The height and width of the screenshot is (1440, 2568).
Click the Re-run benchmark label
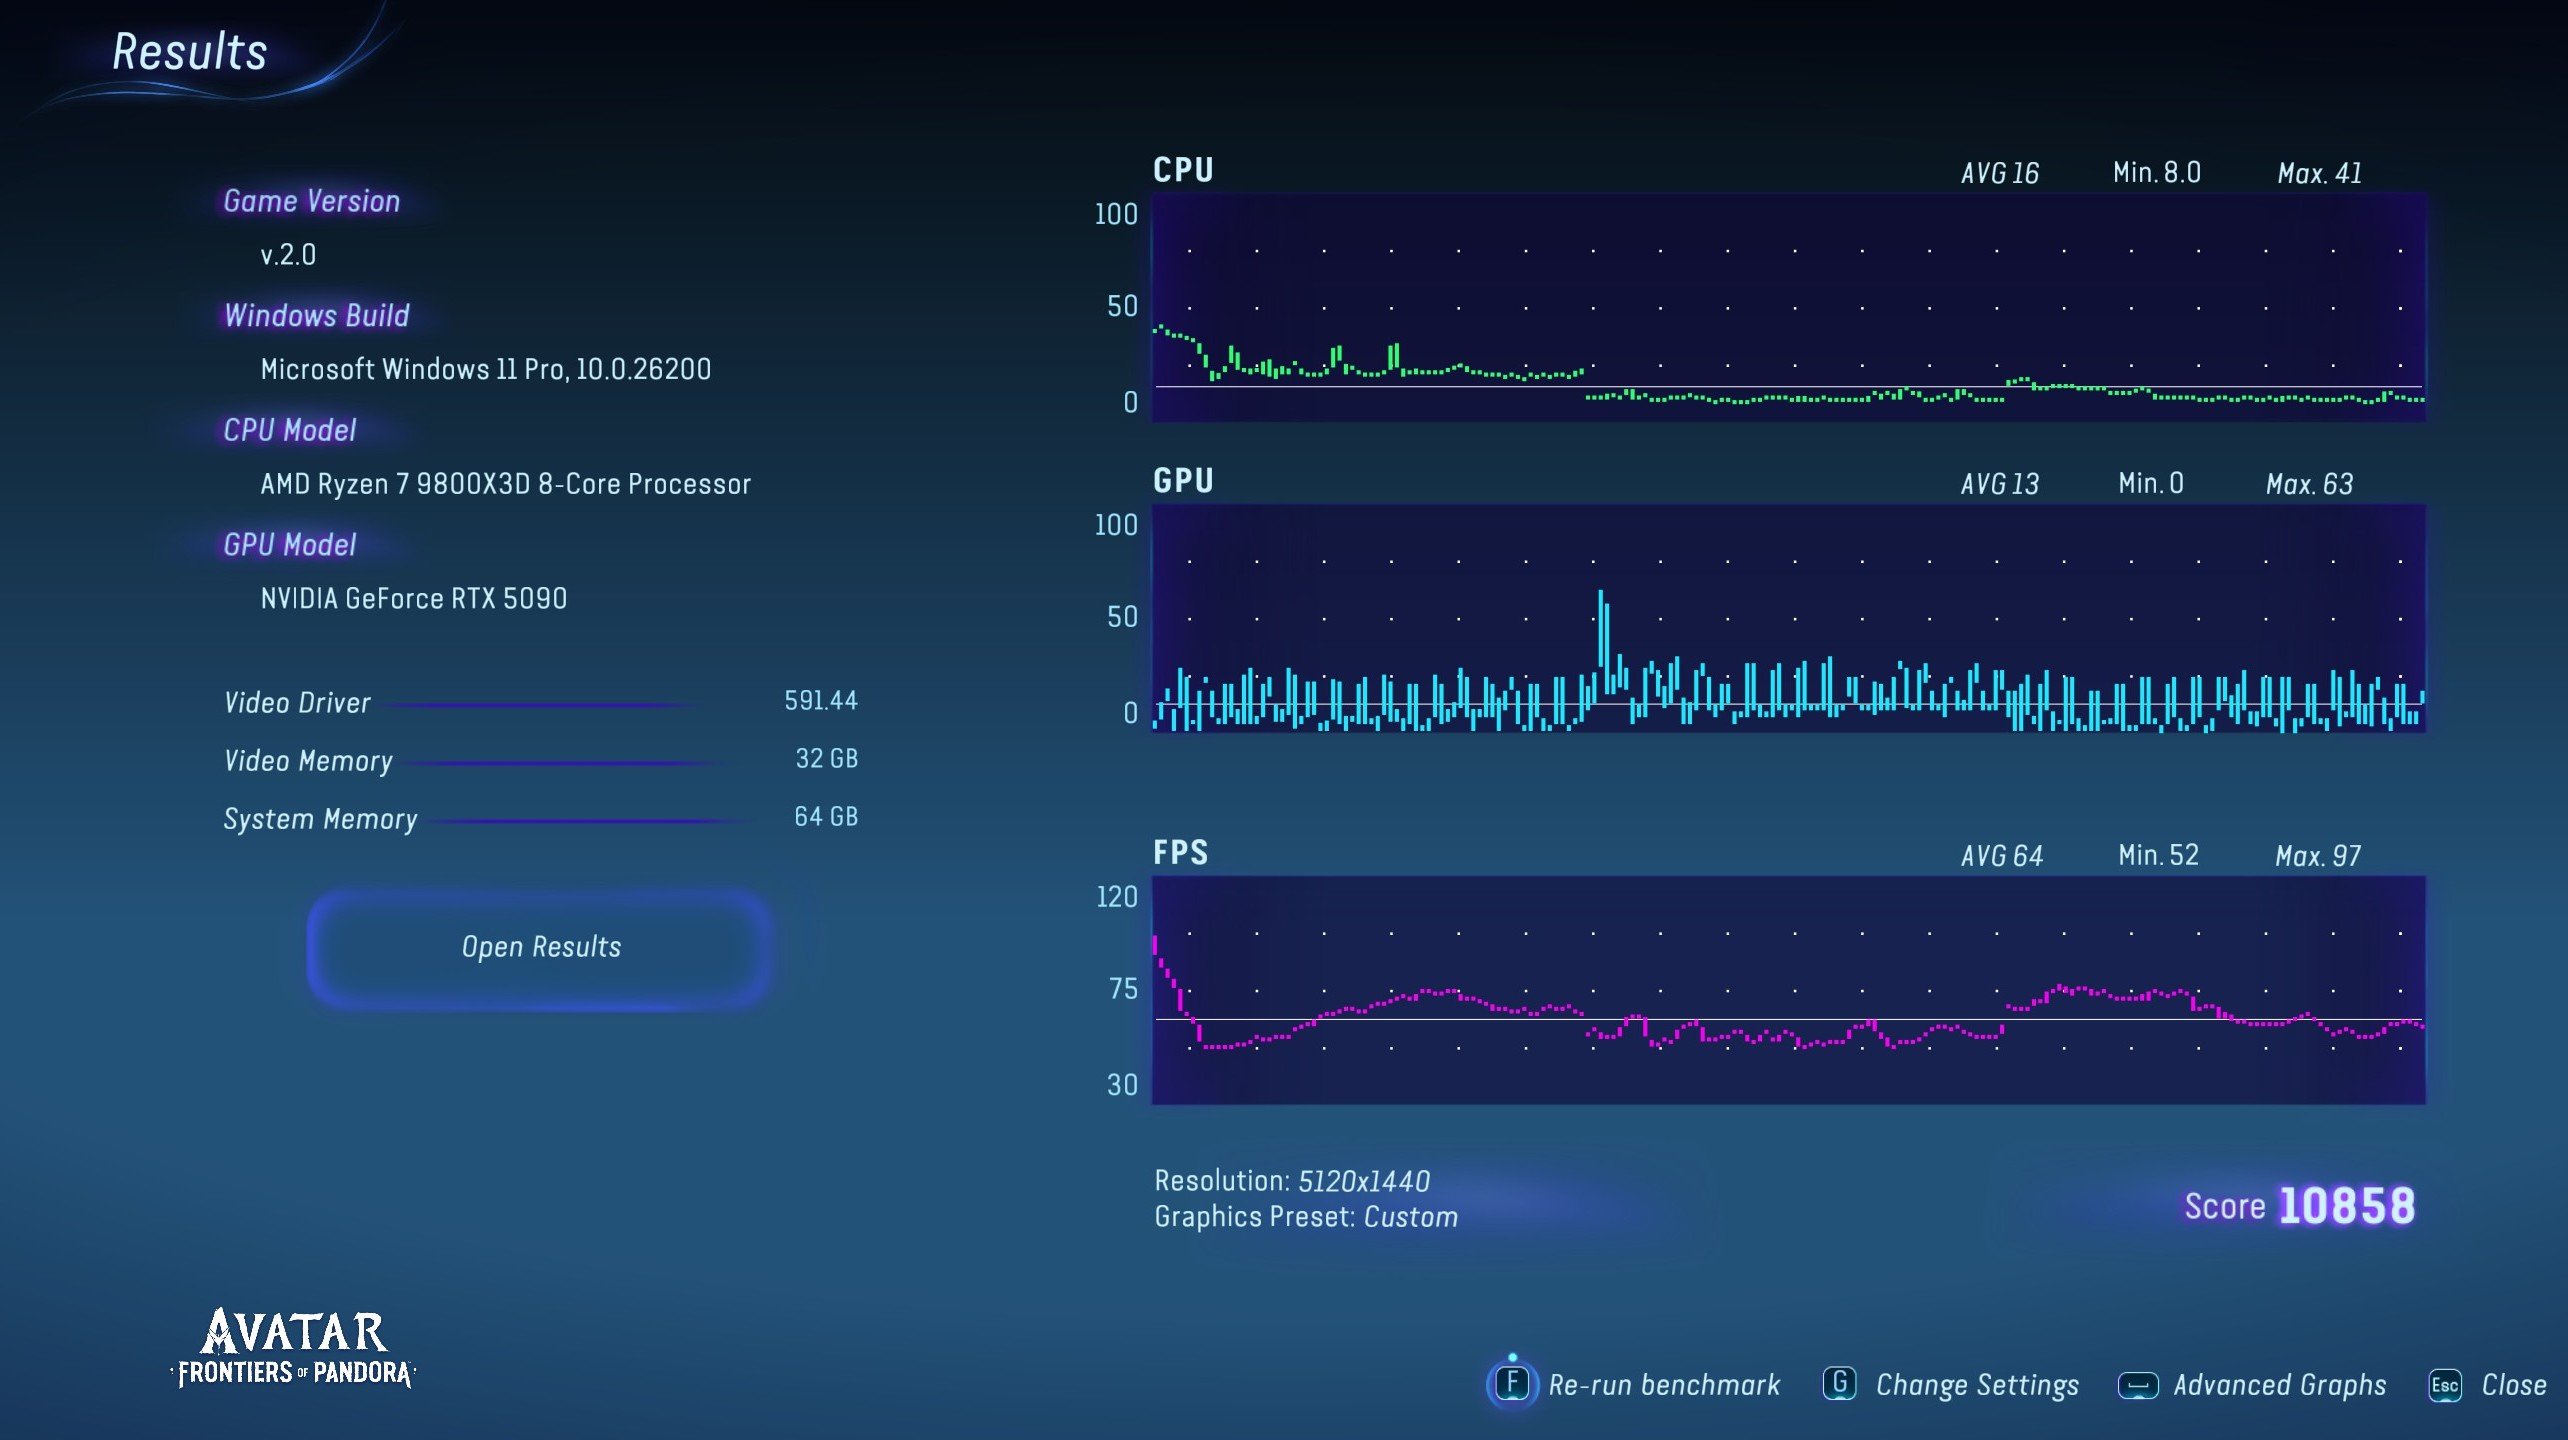coord(1664,1385)
